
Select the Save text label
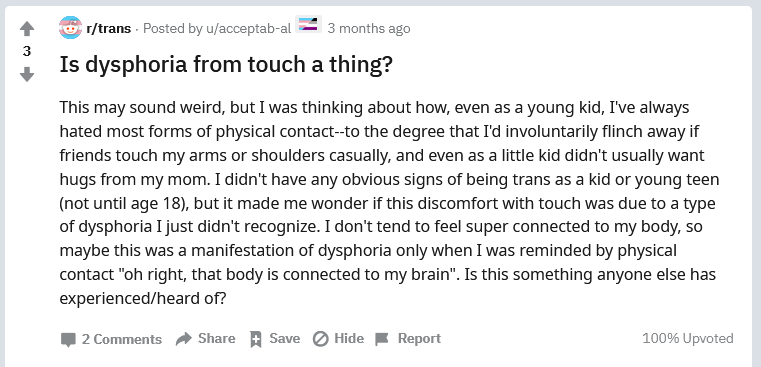(284, 338)
